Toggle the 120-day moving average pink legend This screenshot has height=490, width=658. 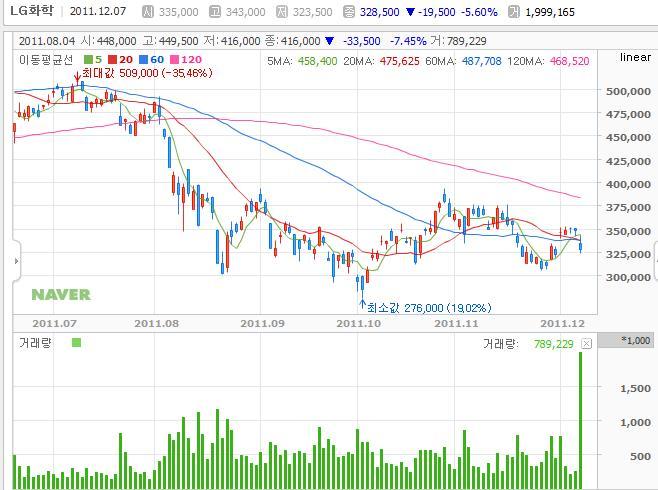click(x=175, y=60)
